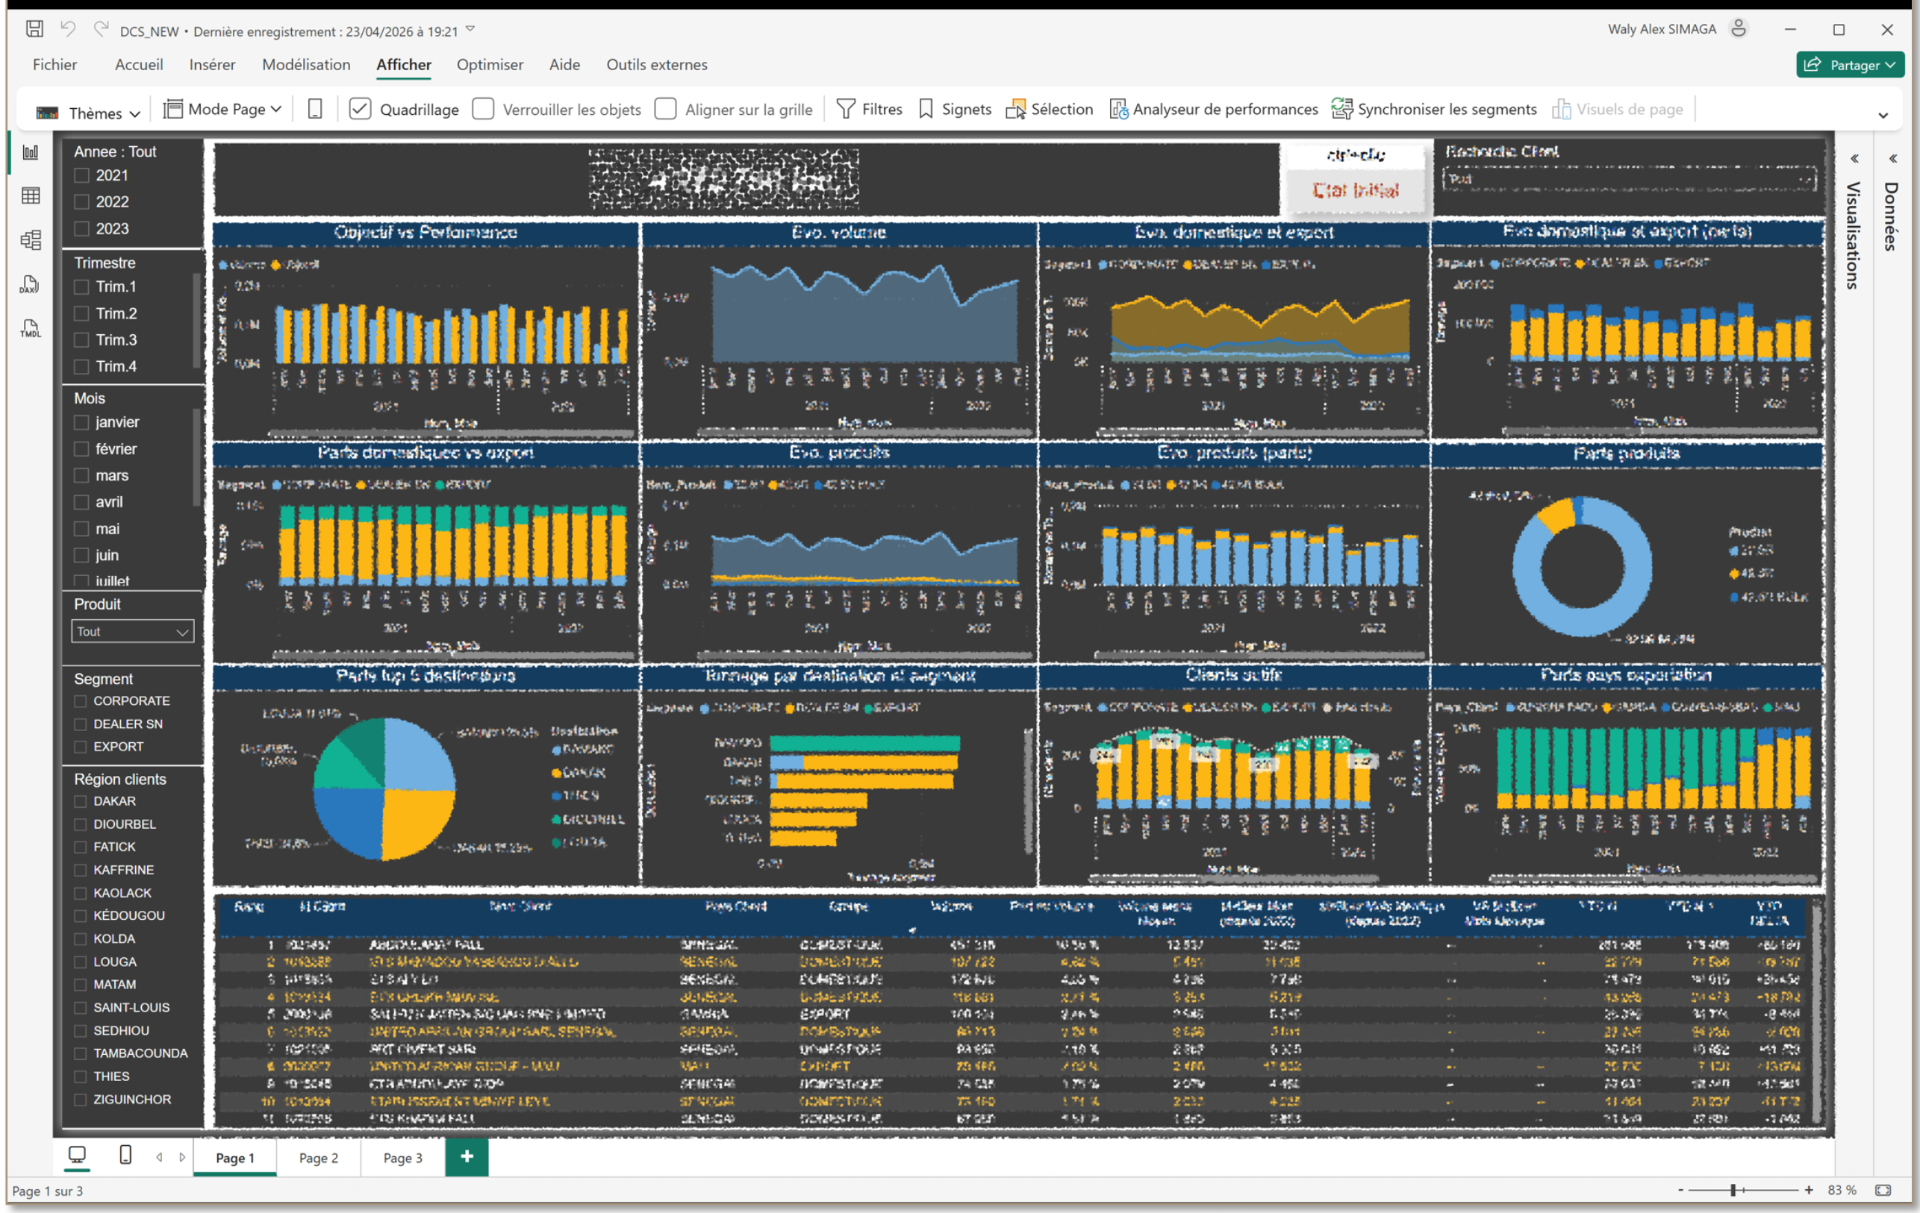The image size is (1920, 1213).
Task: Check SAINT-LOUIS in Région clients slicer
Action: pos(81,1008)
